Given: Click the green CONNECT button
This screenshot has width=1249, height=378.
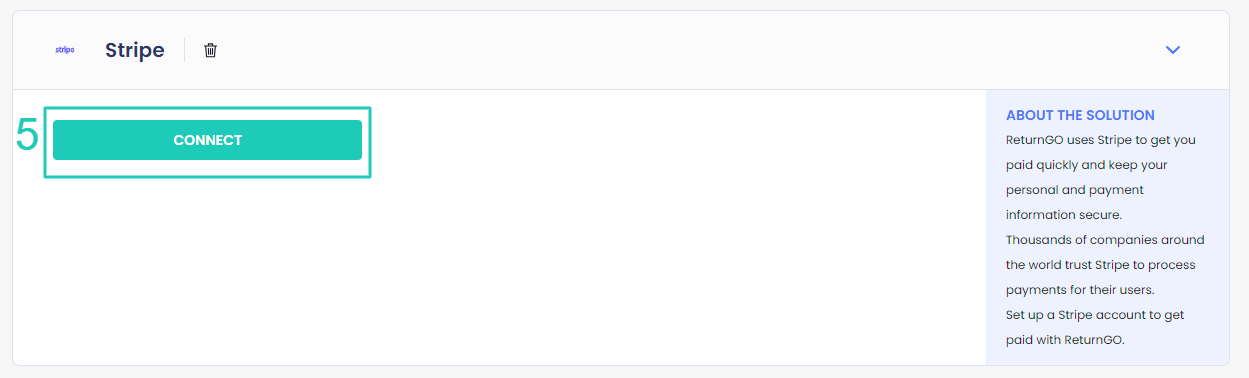Looking at the screenshot, I should 207,140.
